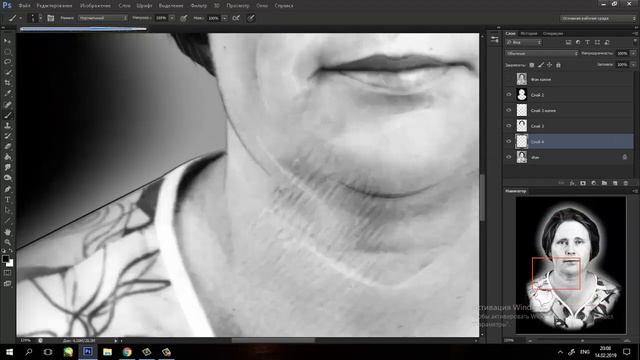Open layer opacity dropdown arrow
Viewport: 640px width, 360px height.
tap(633, 53)
